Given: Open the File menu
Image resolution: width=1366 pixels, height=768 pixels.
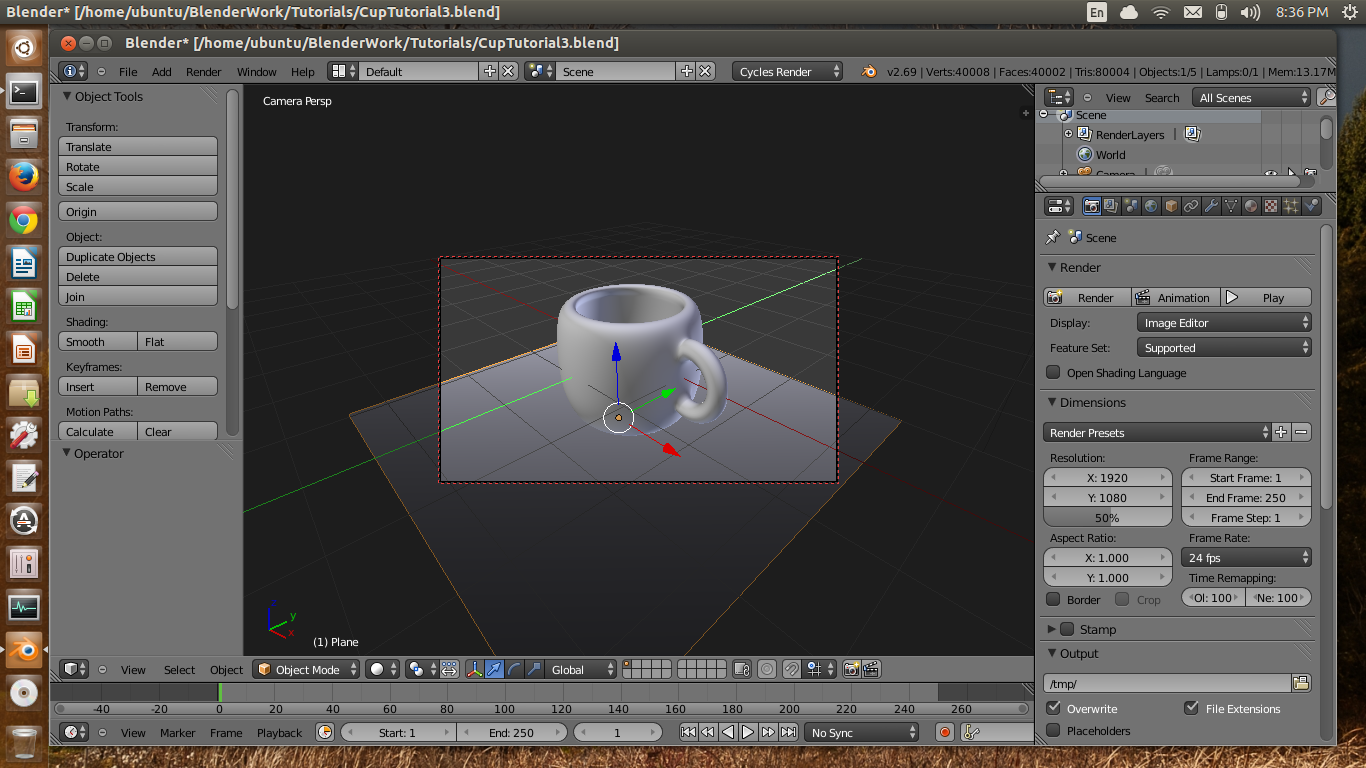Looking at the screenshot, I should [x=128, y=72].
